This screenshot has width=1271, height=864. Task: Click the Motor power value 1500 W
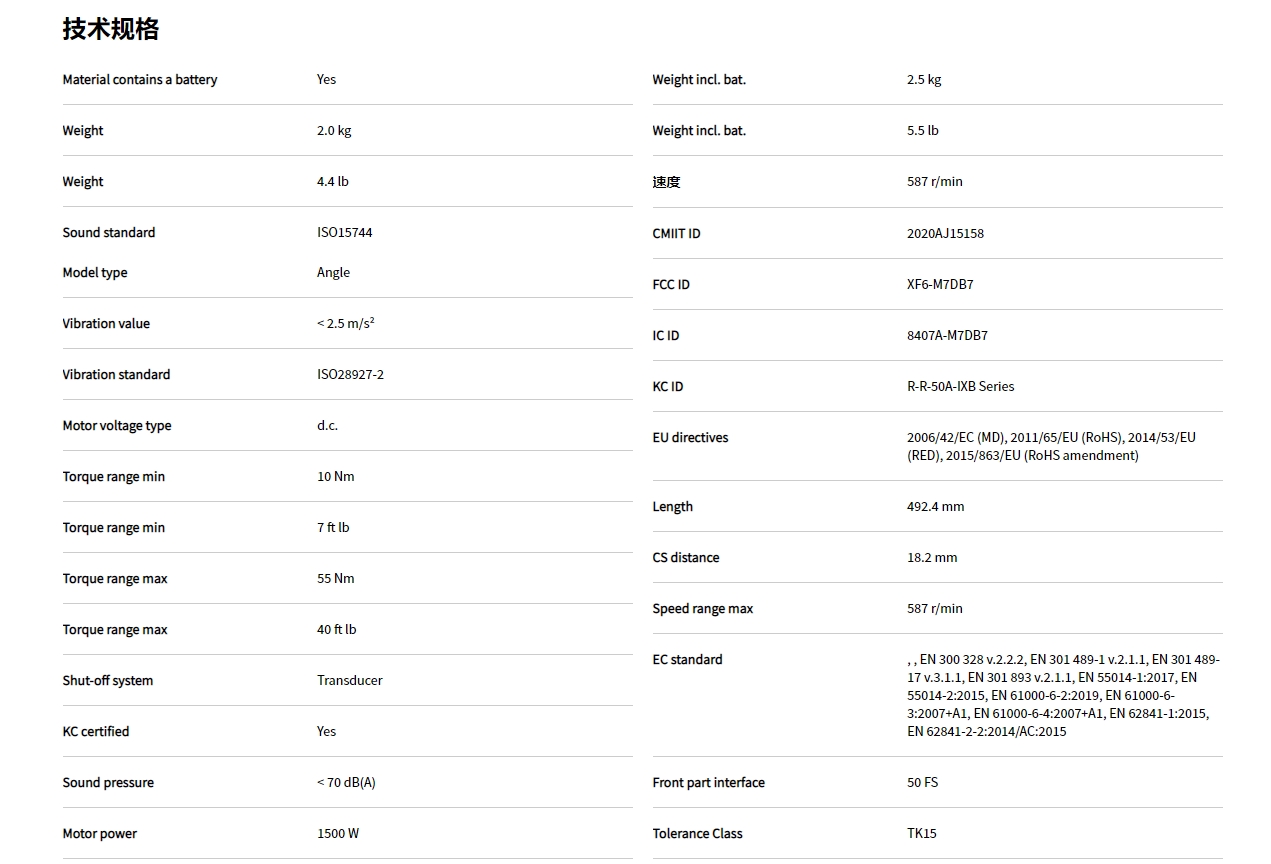pyautogui.click(x=337, y=834)
